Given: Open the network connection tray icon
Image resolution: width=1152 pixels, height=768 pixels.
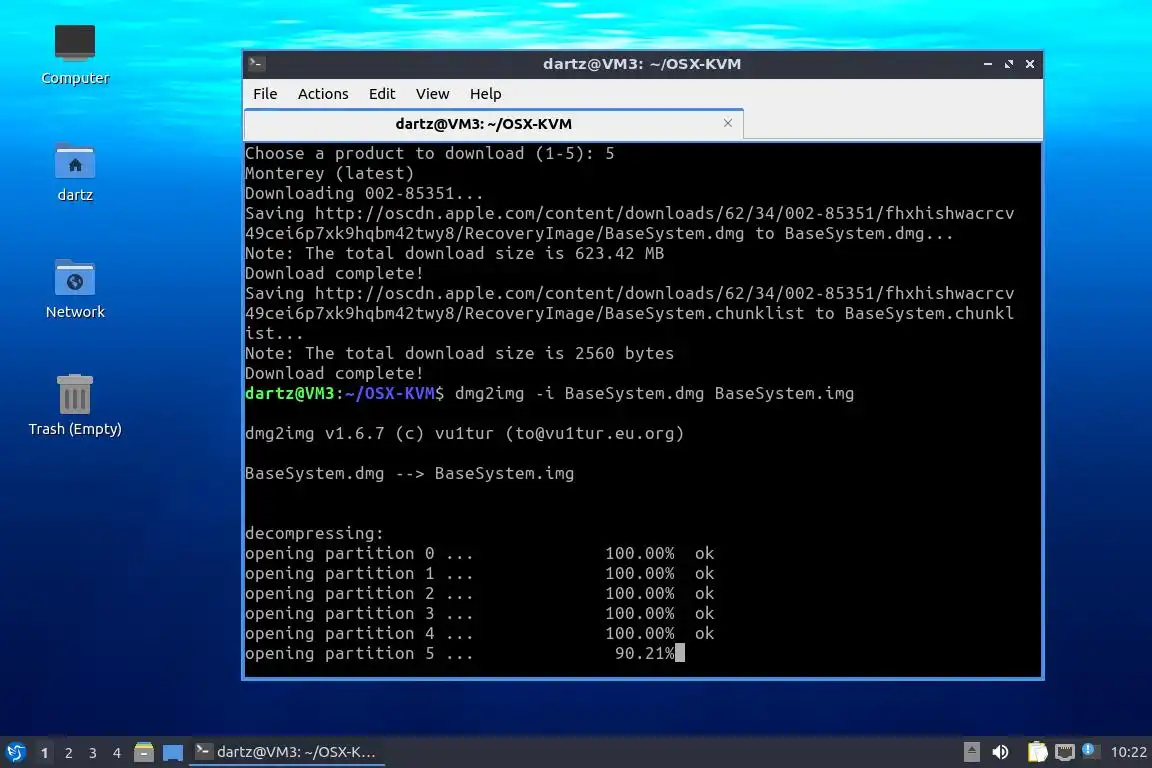Looking at the screenshot, I should click(1065, 752).
